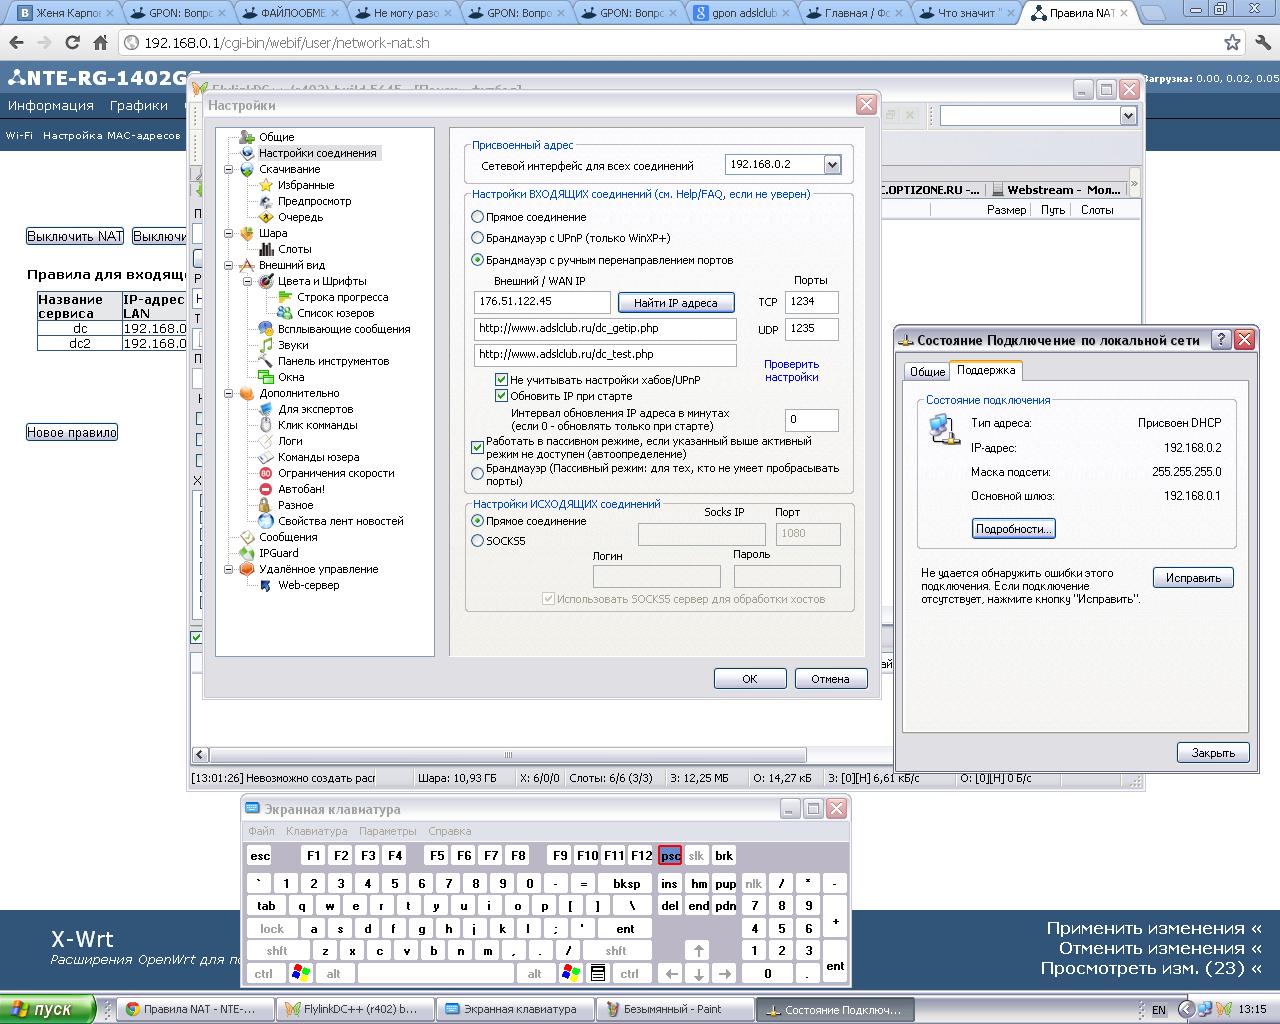Bookmark page using the star icon
The height and width of the screenshot is (1024, 1280).
pyautogui.click(x=1233, y=43)
